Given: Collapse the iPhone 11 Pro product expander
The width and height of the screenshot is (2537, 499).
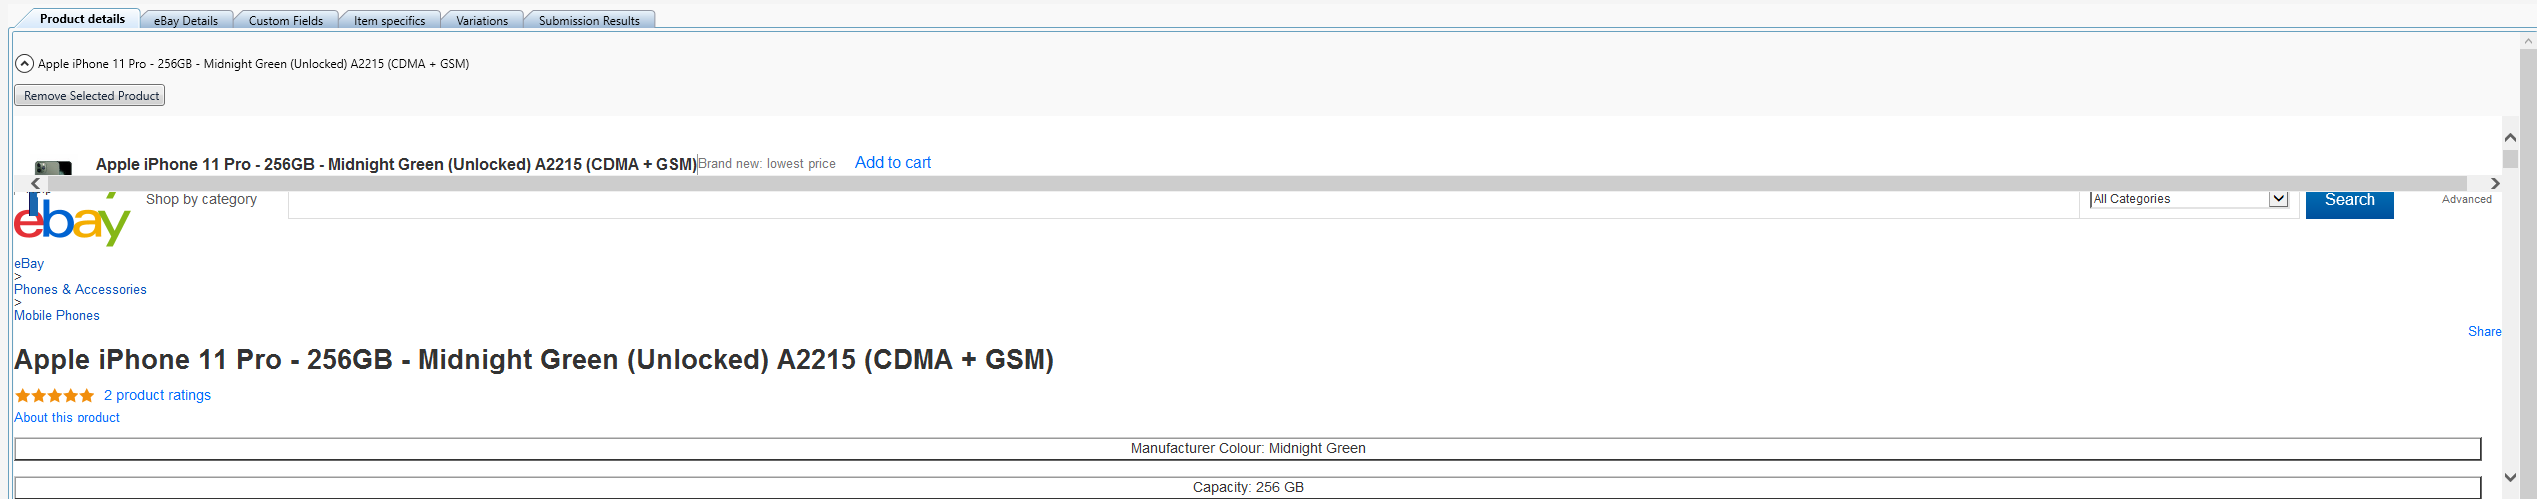Looking at the screenshot, I should click(25, 64).
